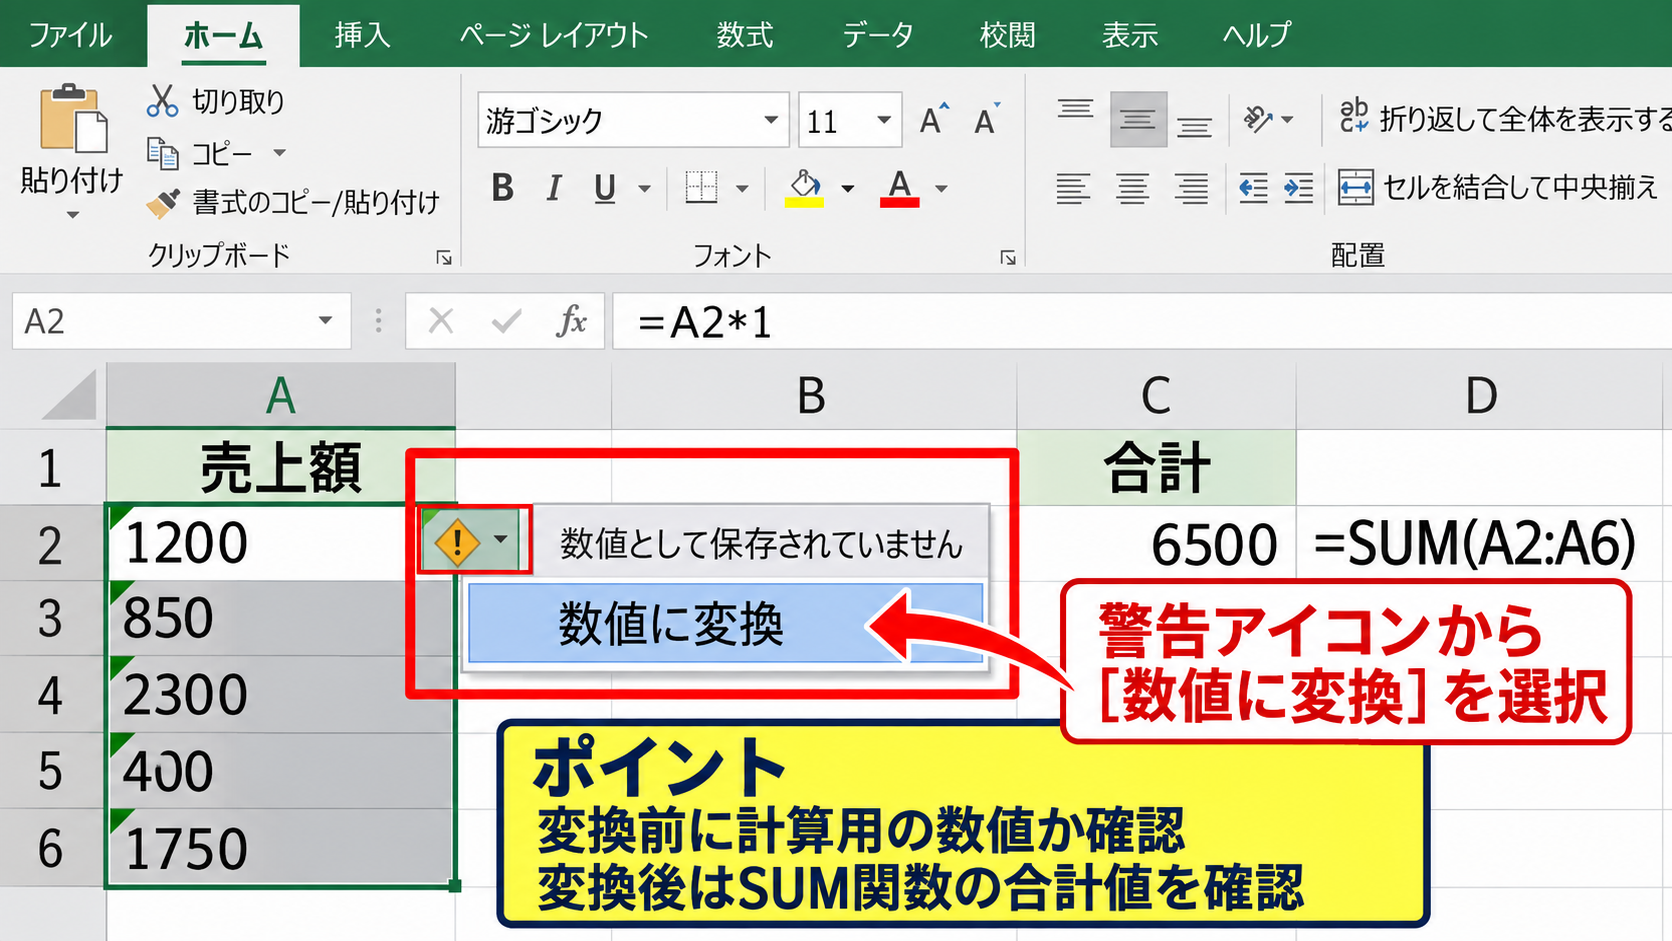Open the Clipboard pane launcher in クリップボード group

pos(444,257)
